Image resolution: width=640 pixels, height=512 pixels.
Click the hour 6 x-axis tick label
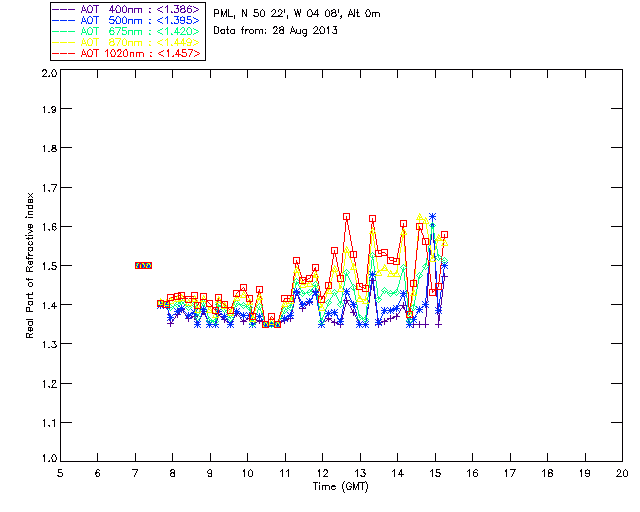coord(98,473)
